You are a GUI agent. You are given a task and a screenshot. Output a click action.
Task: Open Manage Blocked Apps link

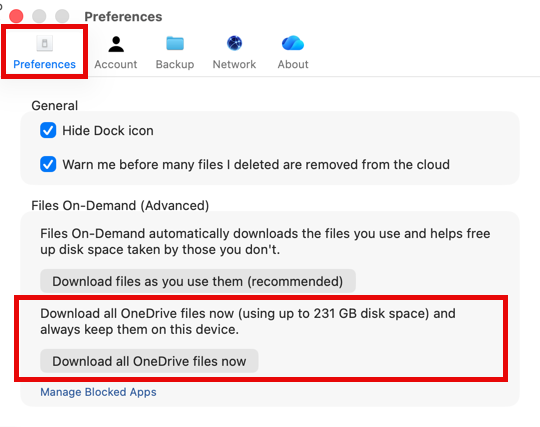[x=98, y=392]
